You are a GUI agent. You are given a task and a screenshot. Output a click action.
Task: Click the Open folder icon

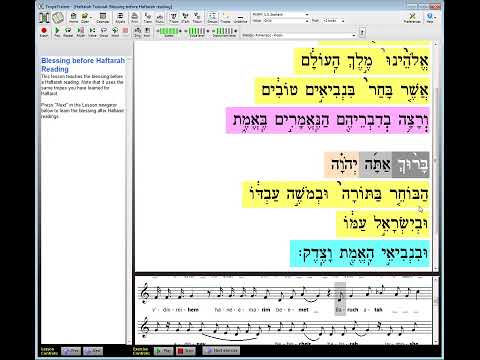point(85,18)
